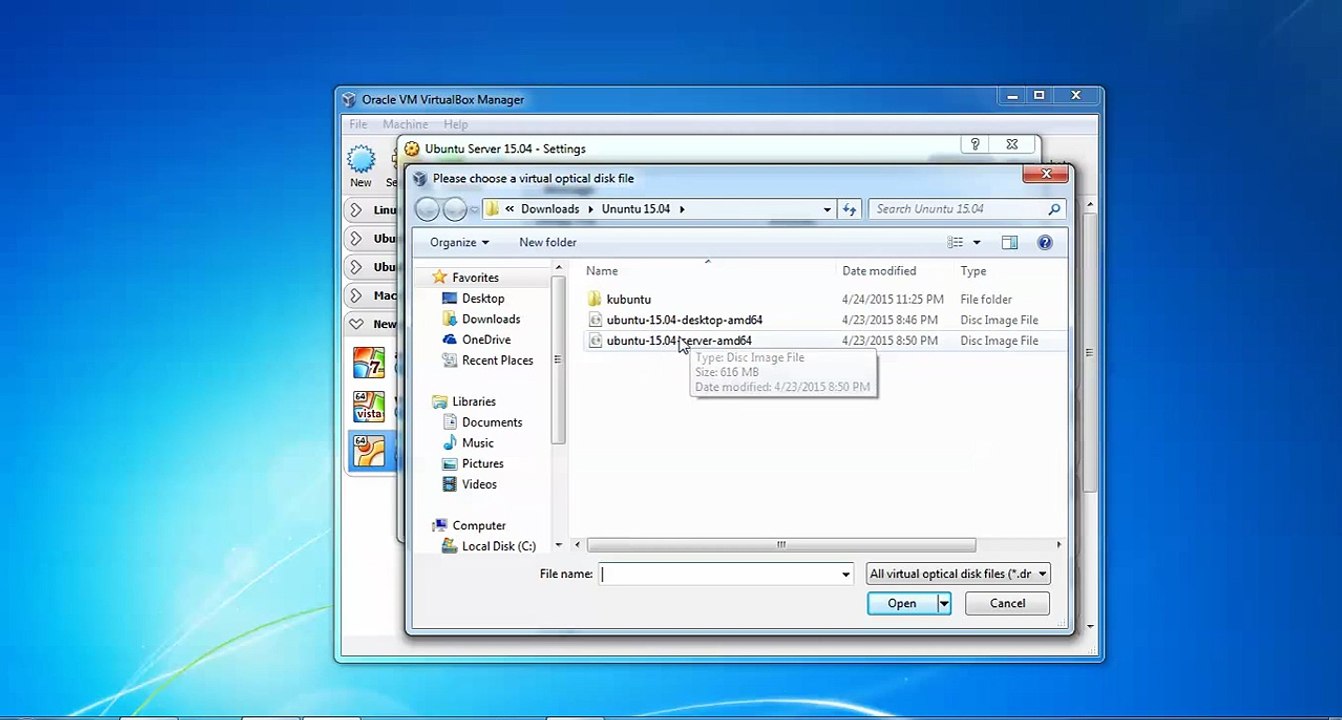This screenshot has height=720, width=1342.
Task: Select the Windows 7 VM icon in VirtualBox
Action: tap(369, 362)
